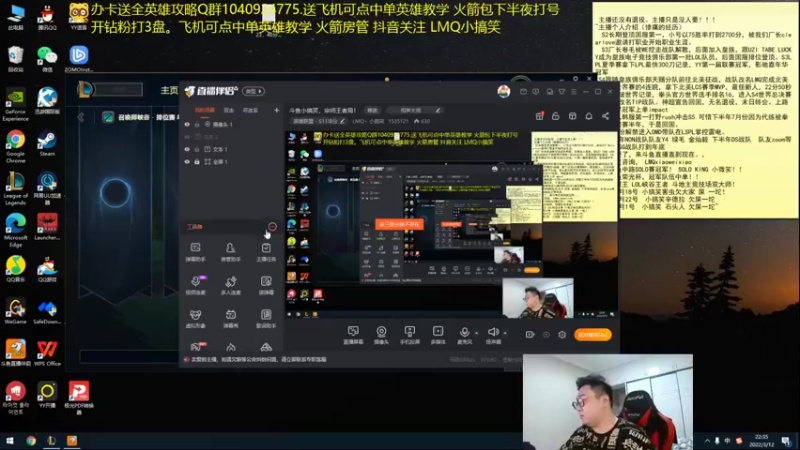Open the type pill dropdown beside streaming app logo
The width and height of the screenshot is (800, 450).
click(254, 91)
